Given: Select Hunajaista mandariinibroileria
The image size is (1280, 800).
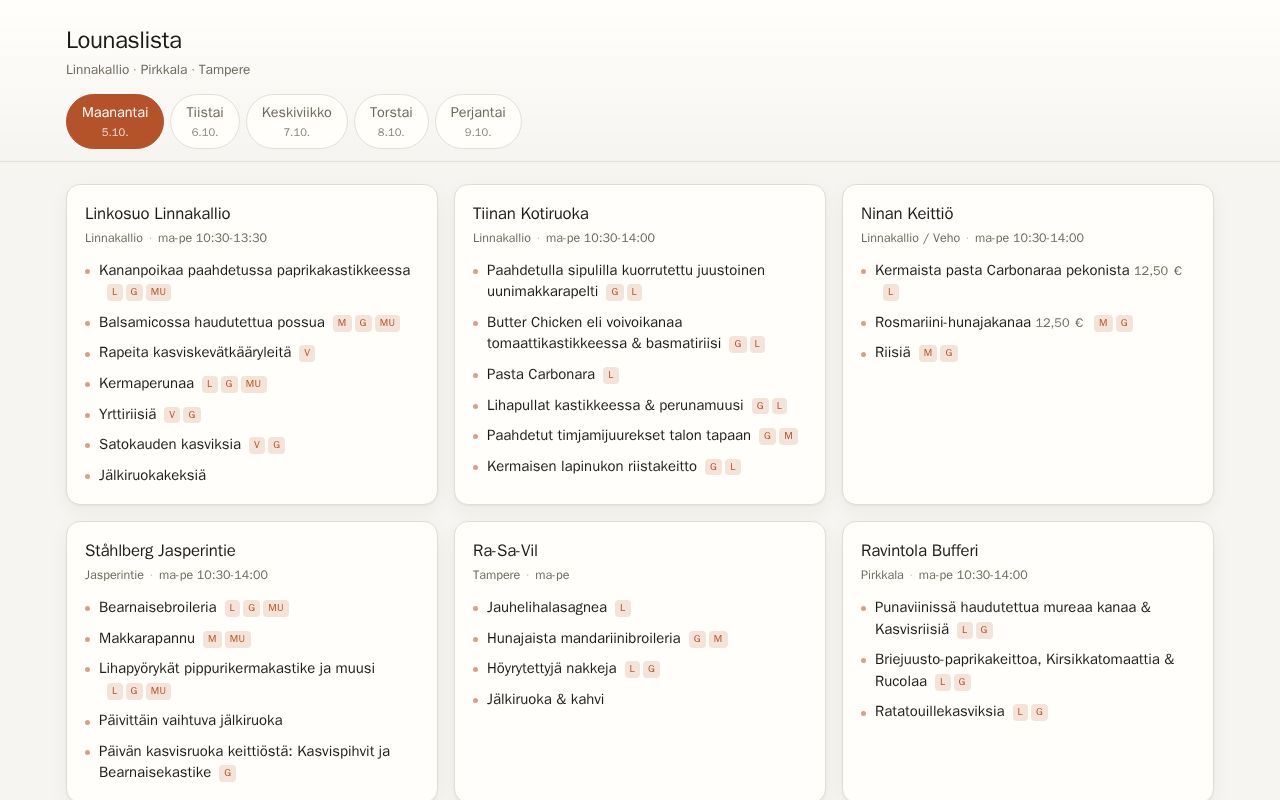Looking at the screenshot, I should pos(584,638).
